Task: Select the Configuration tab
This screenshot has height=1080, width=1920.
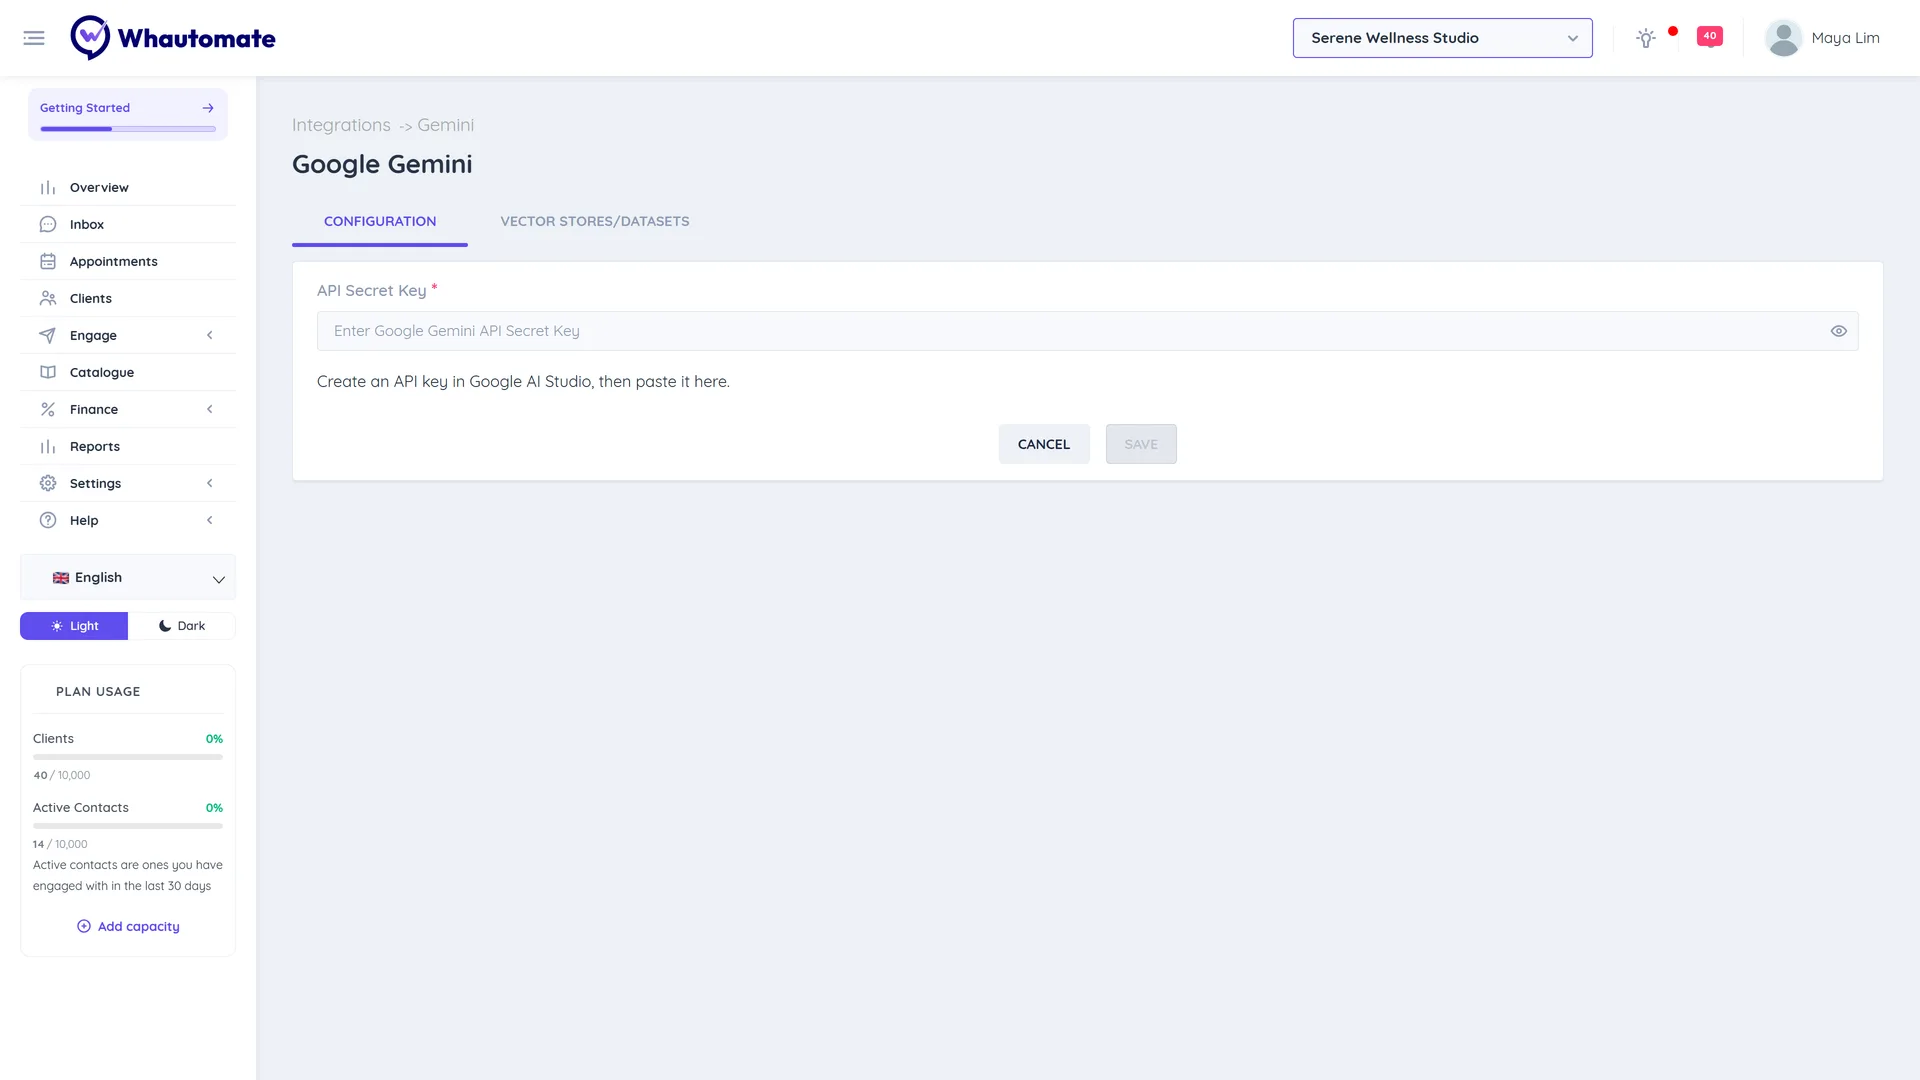Action: tap(380, 222)
